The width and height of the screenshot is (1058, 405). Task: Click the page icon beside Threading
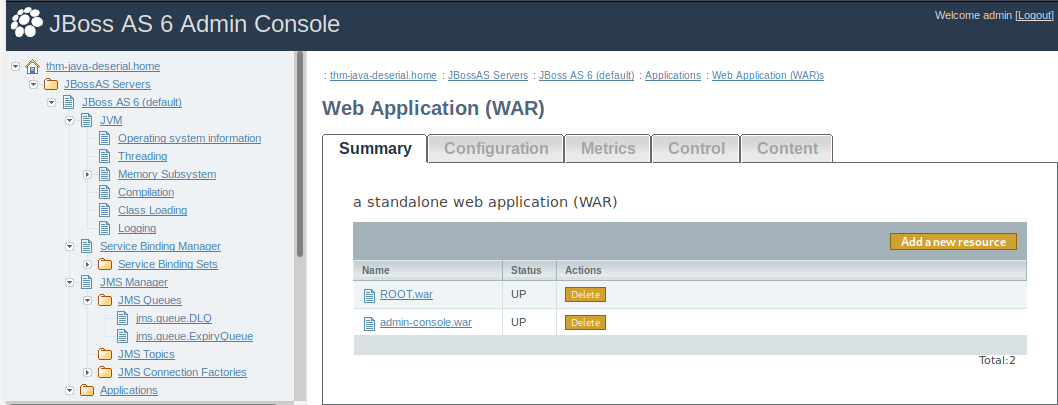[x=105, y=156]
